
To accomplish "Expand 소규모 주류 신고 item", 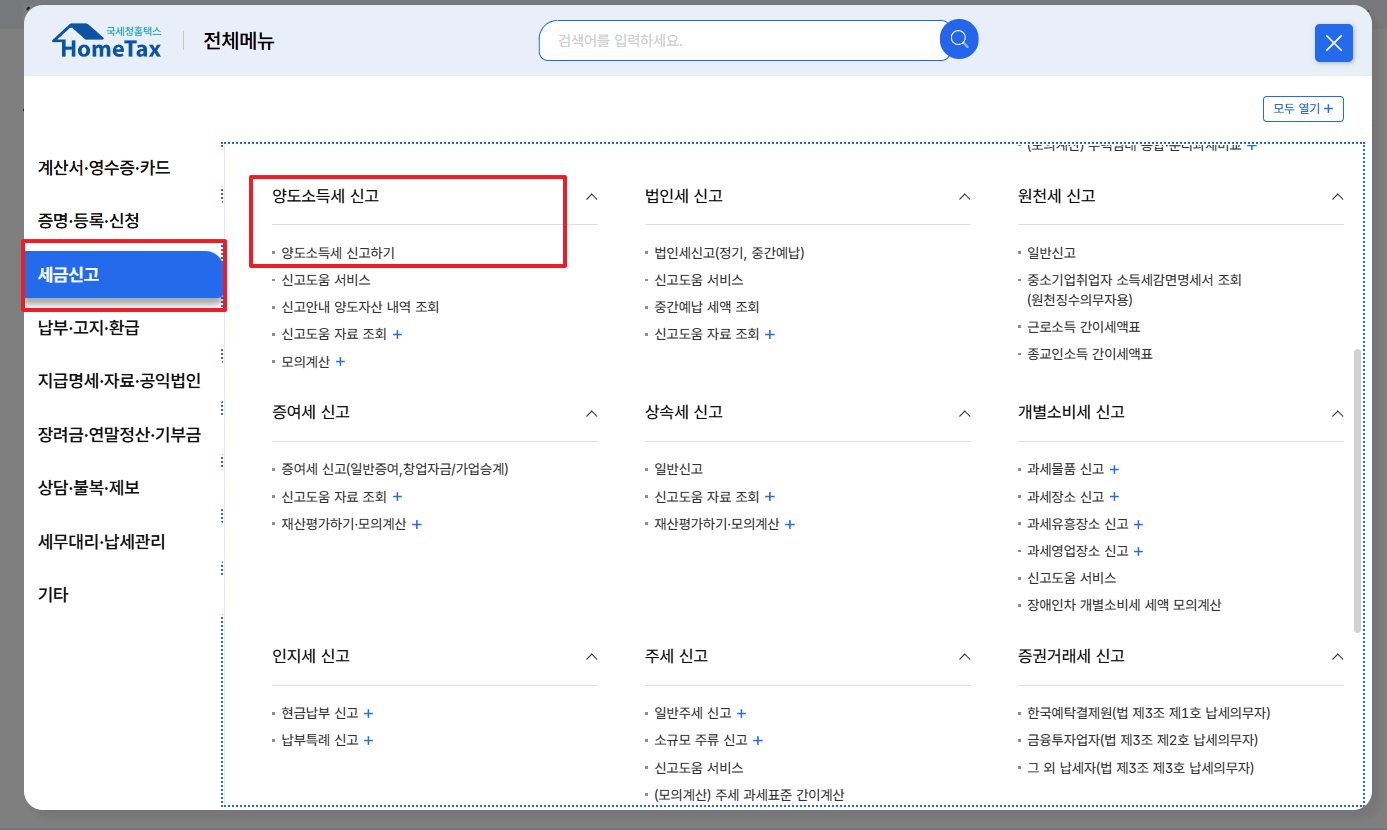I will pyautogui.click(x=758, y=740).
